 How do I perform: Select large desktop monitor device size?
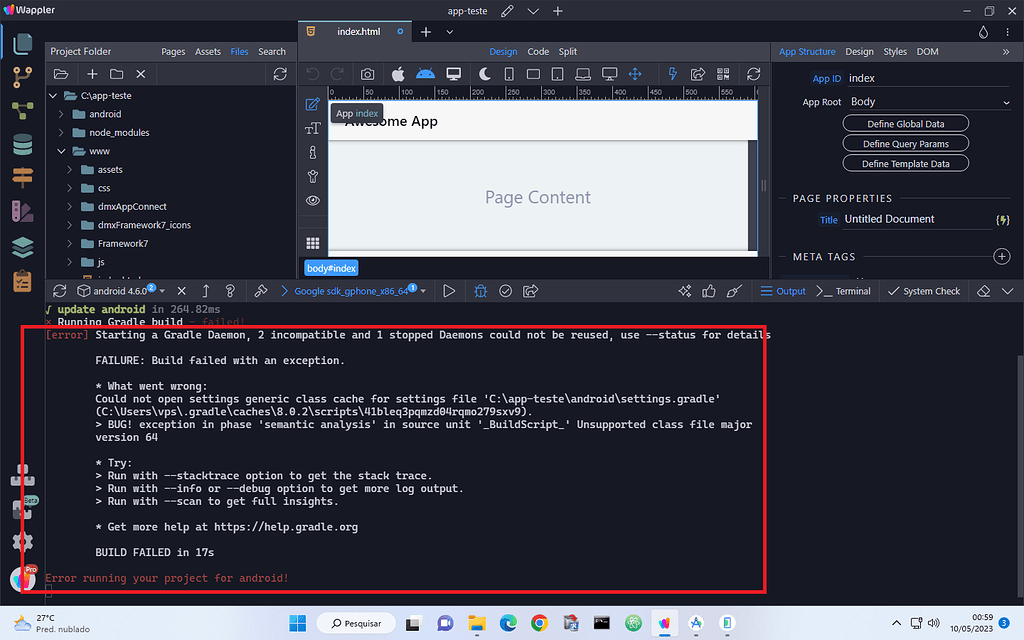609,74
